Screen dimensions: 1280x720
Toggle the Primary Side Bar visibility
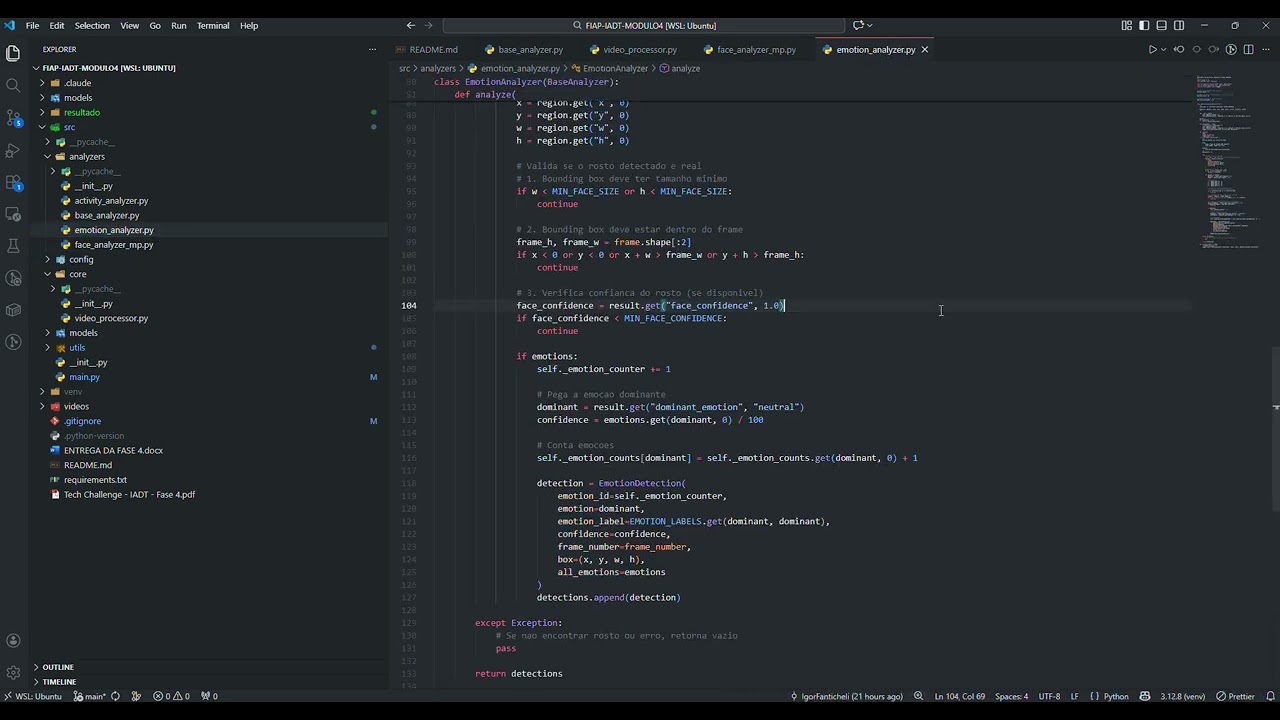(x=1144, y=25)
